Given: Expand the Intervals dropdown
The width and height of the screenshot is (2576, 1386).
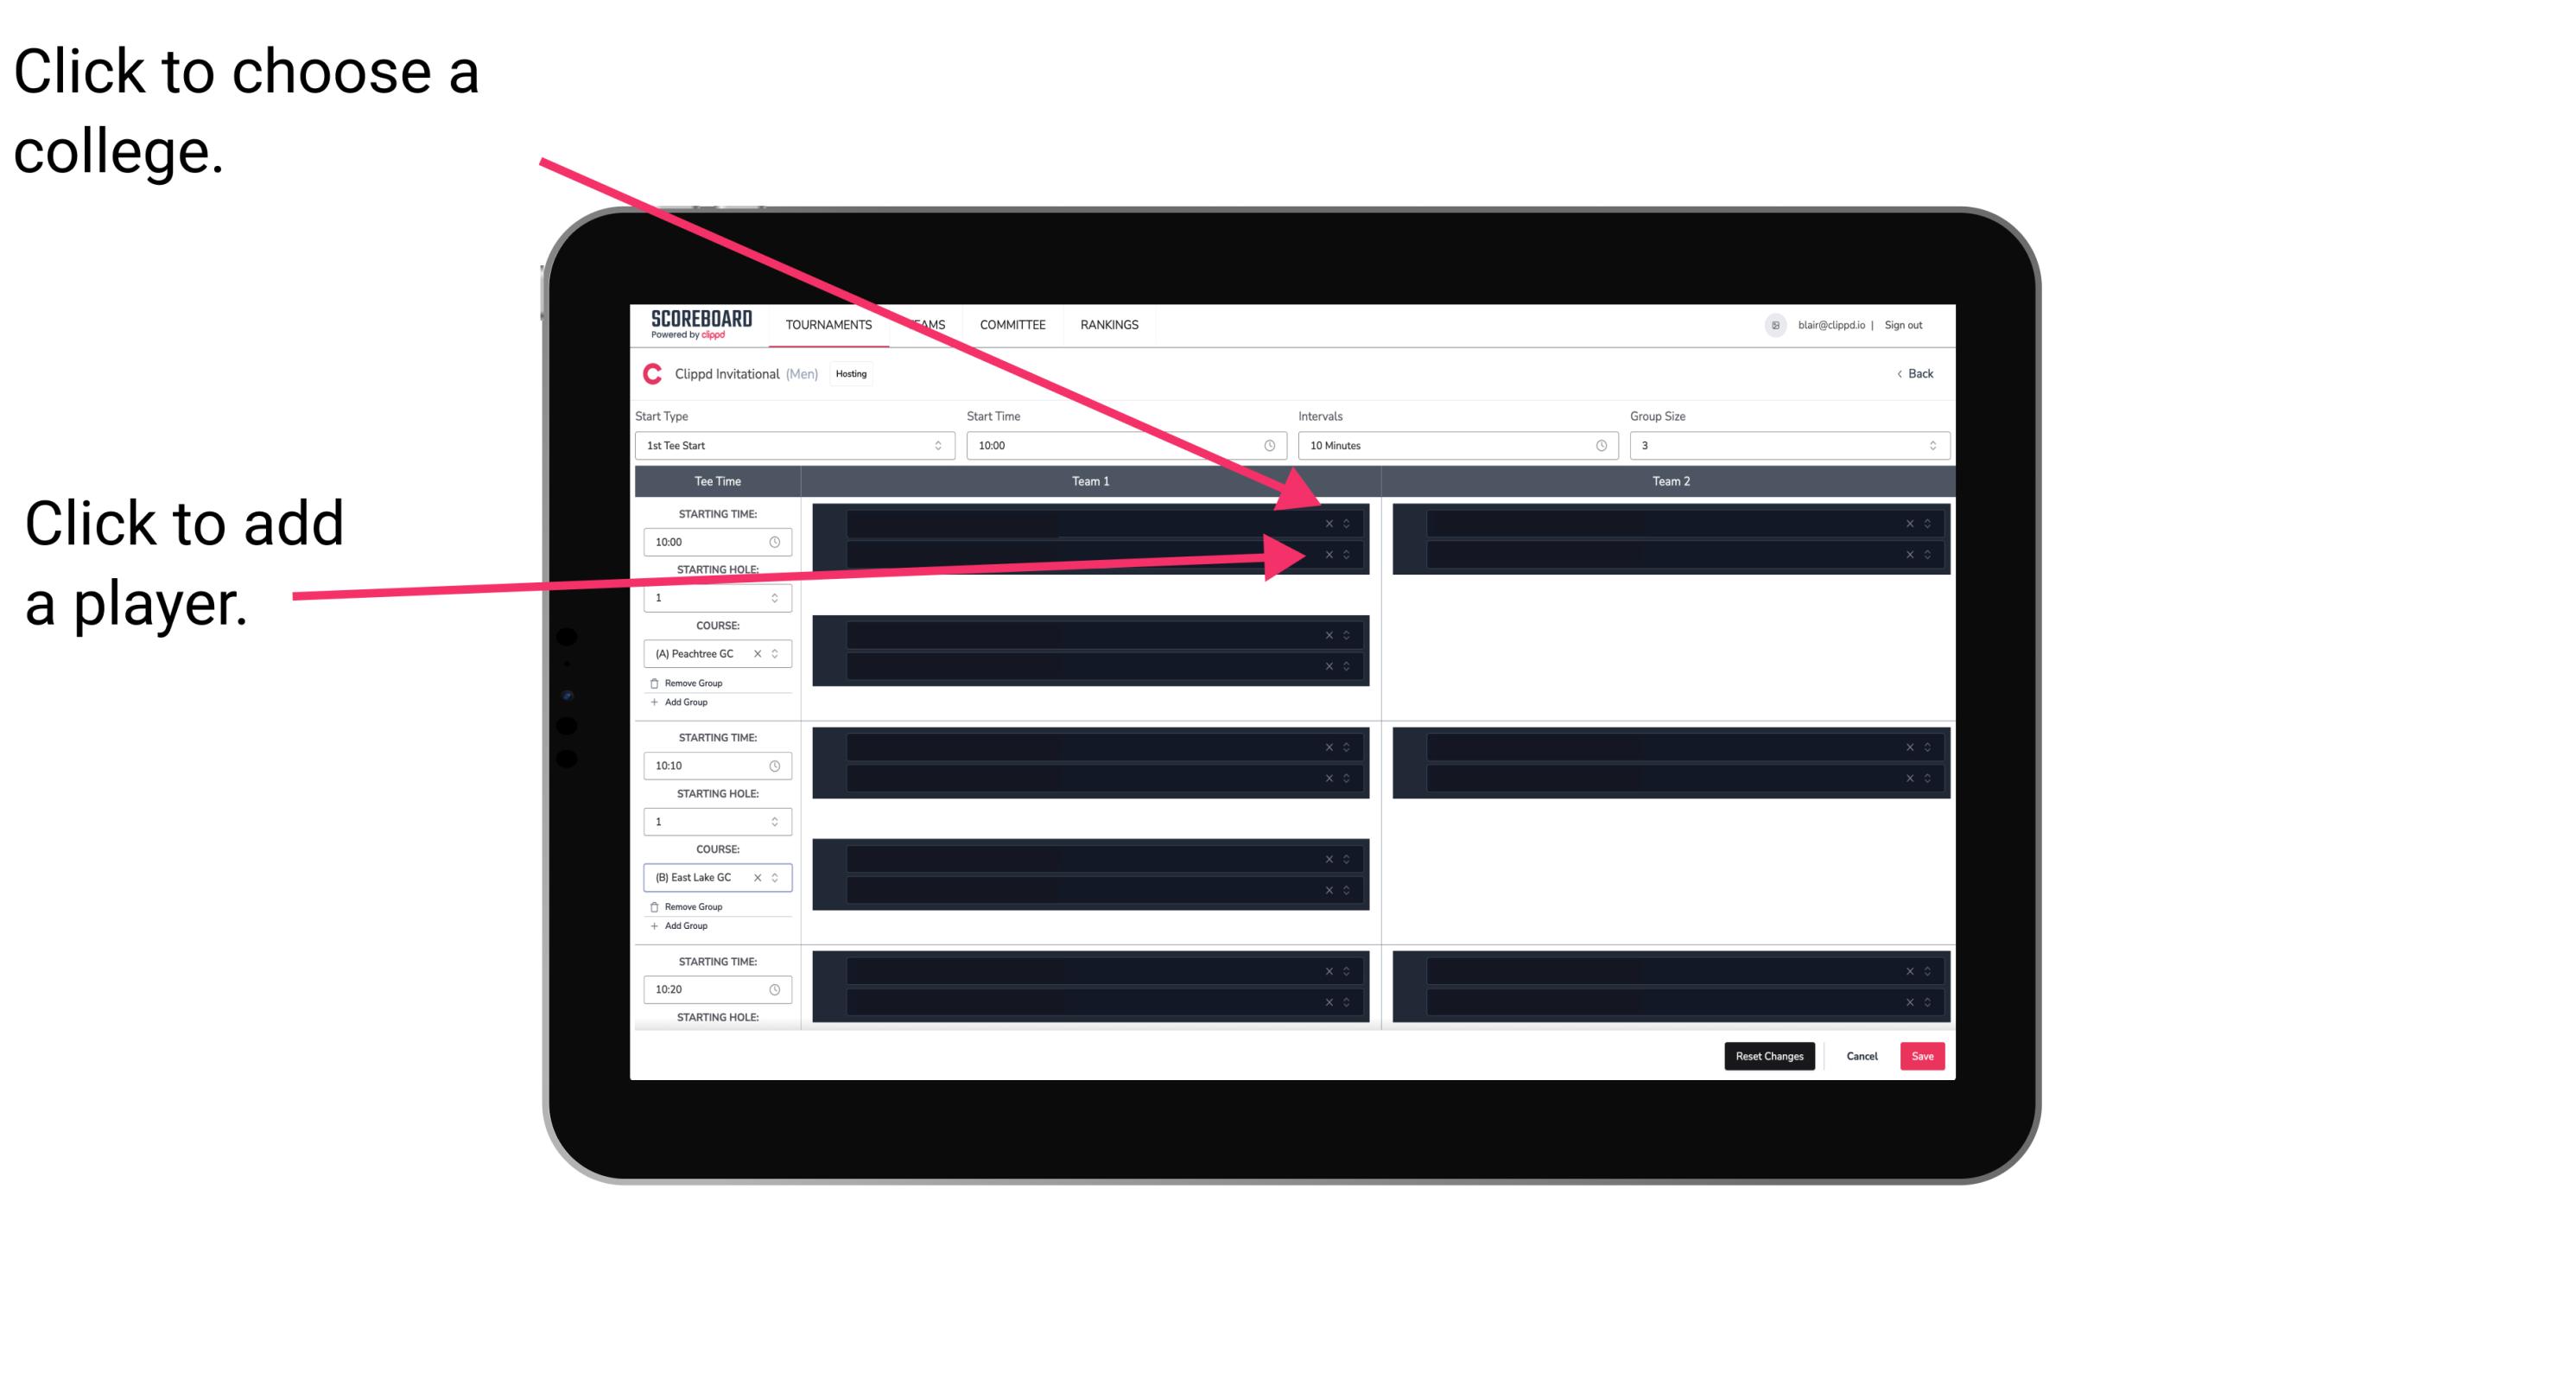Looking at the screenshot, I should point(1452,446).
